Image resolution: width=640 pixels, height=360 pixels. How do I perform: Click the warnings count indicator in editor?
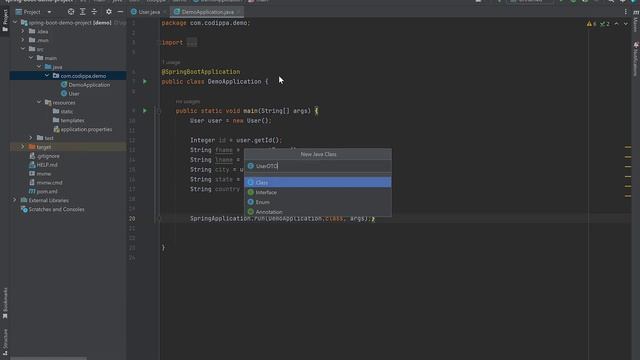click(x=591, y=24)
